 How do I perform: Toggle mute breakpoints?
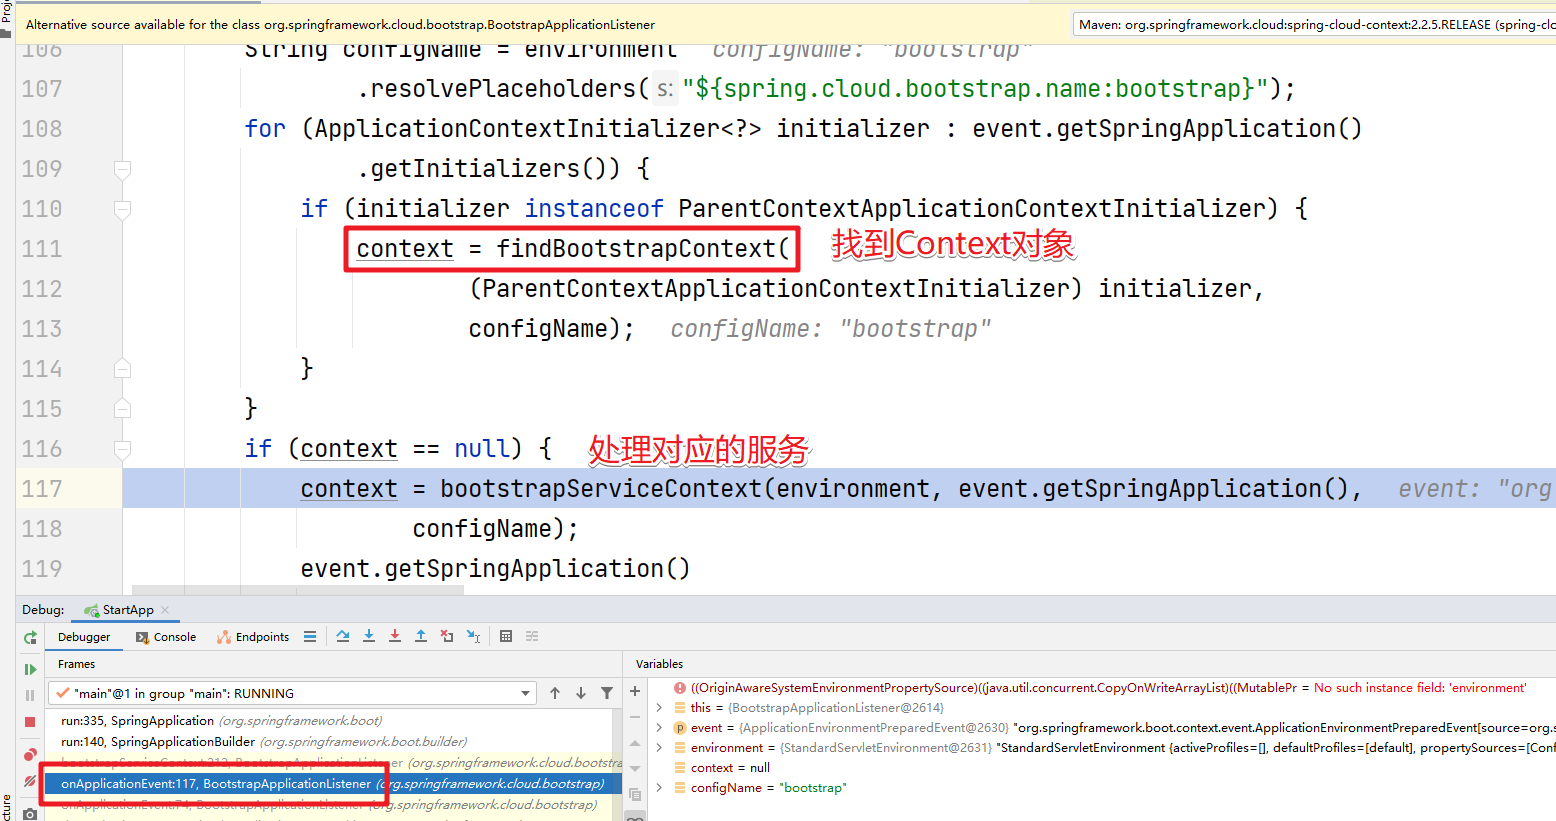30,780
